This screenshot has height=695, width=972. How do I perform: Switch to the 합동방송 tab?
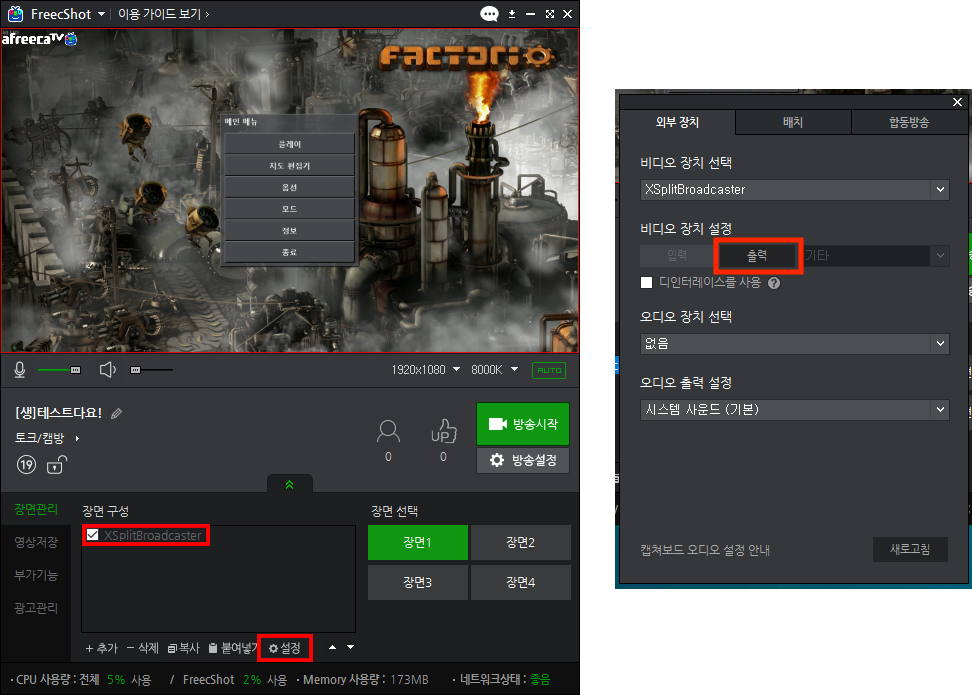(909, 122)
